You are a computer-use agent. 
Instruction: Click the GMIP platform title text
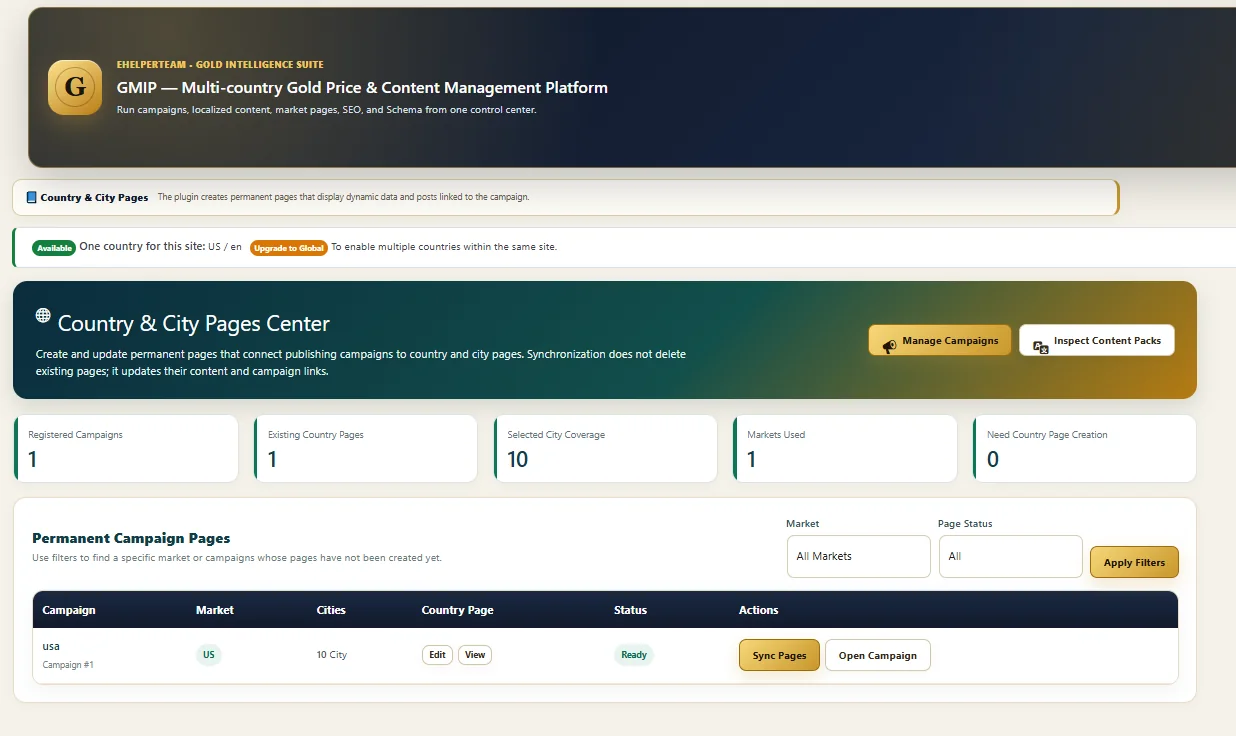(x=362, y=88)
